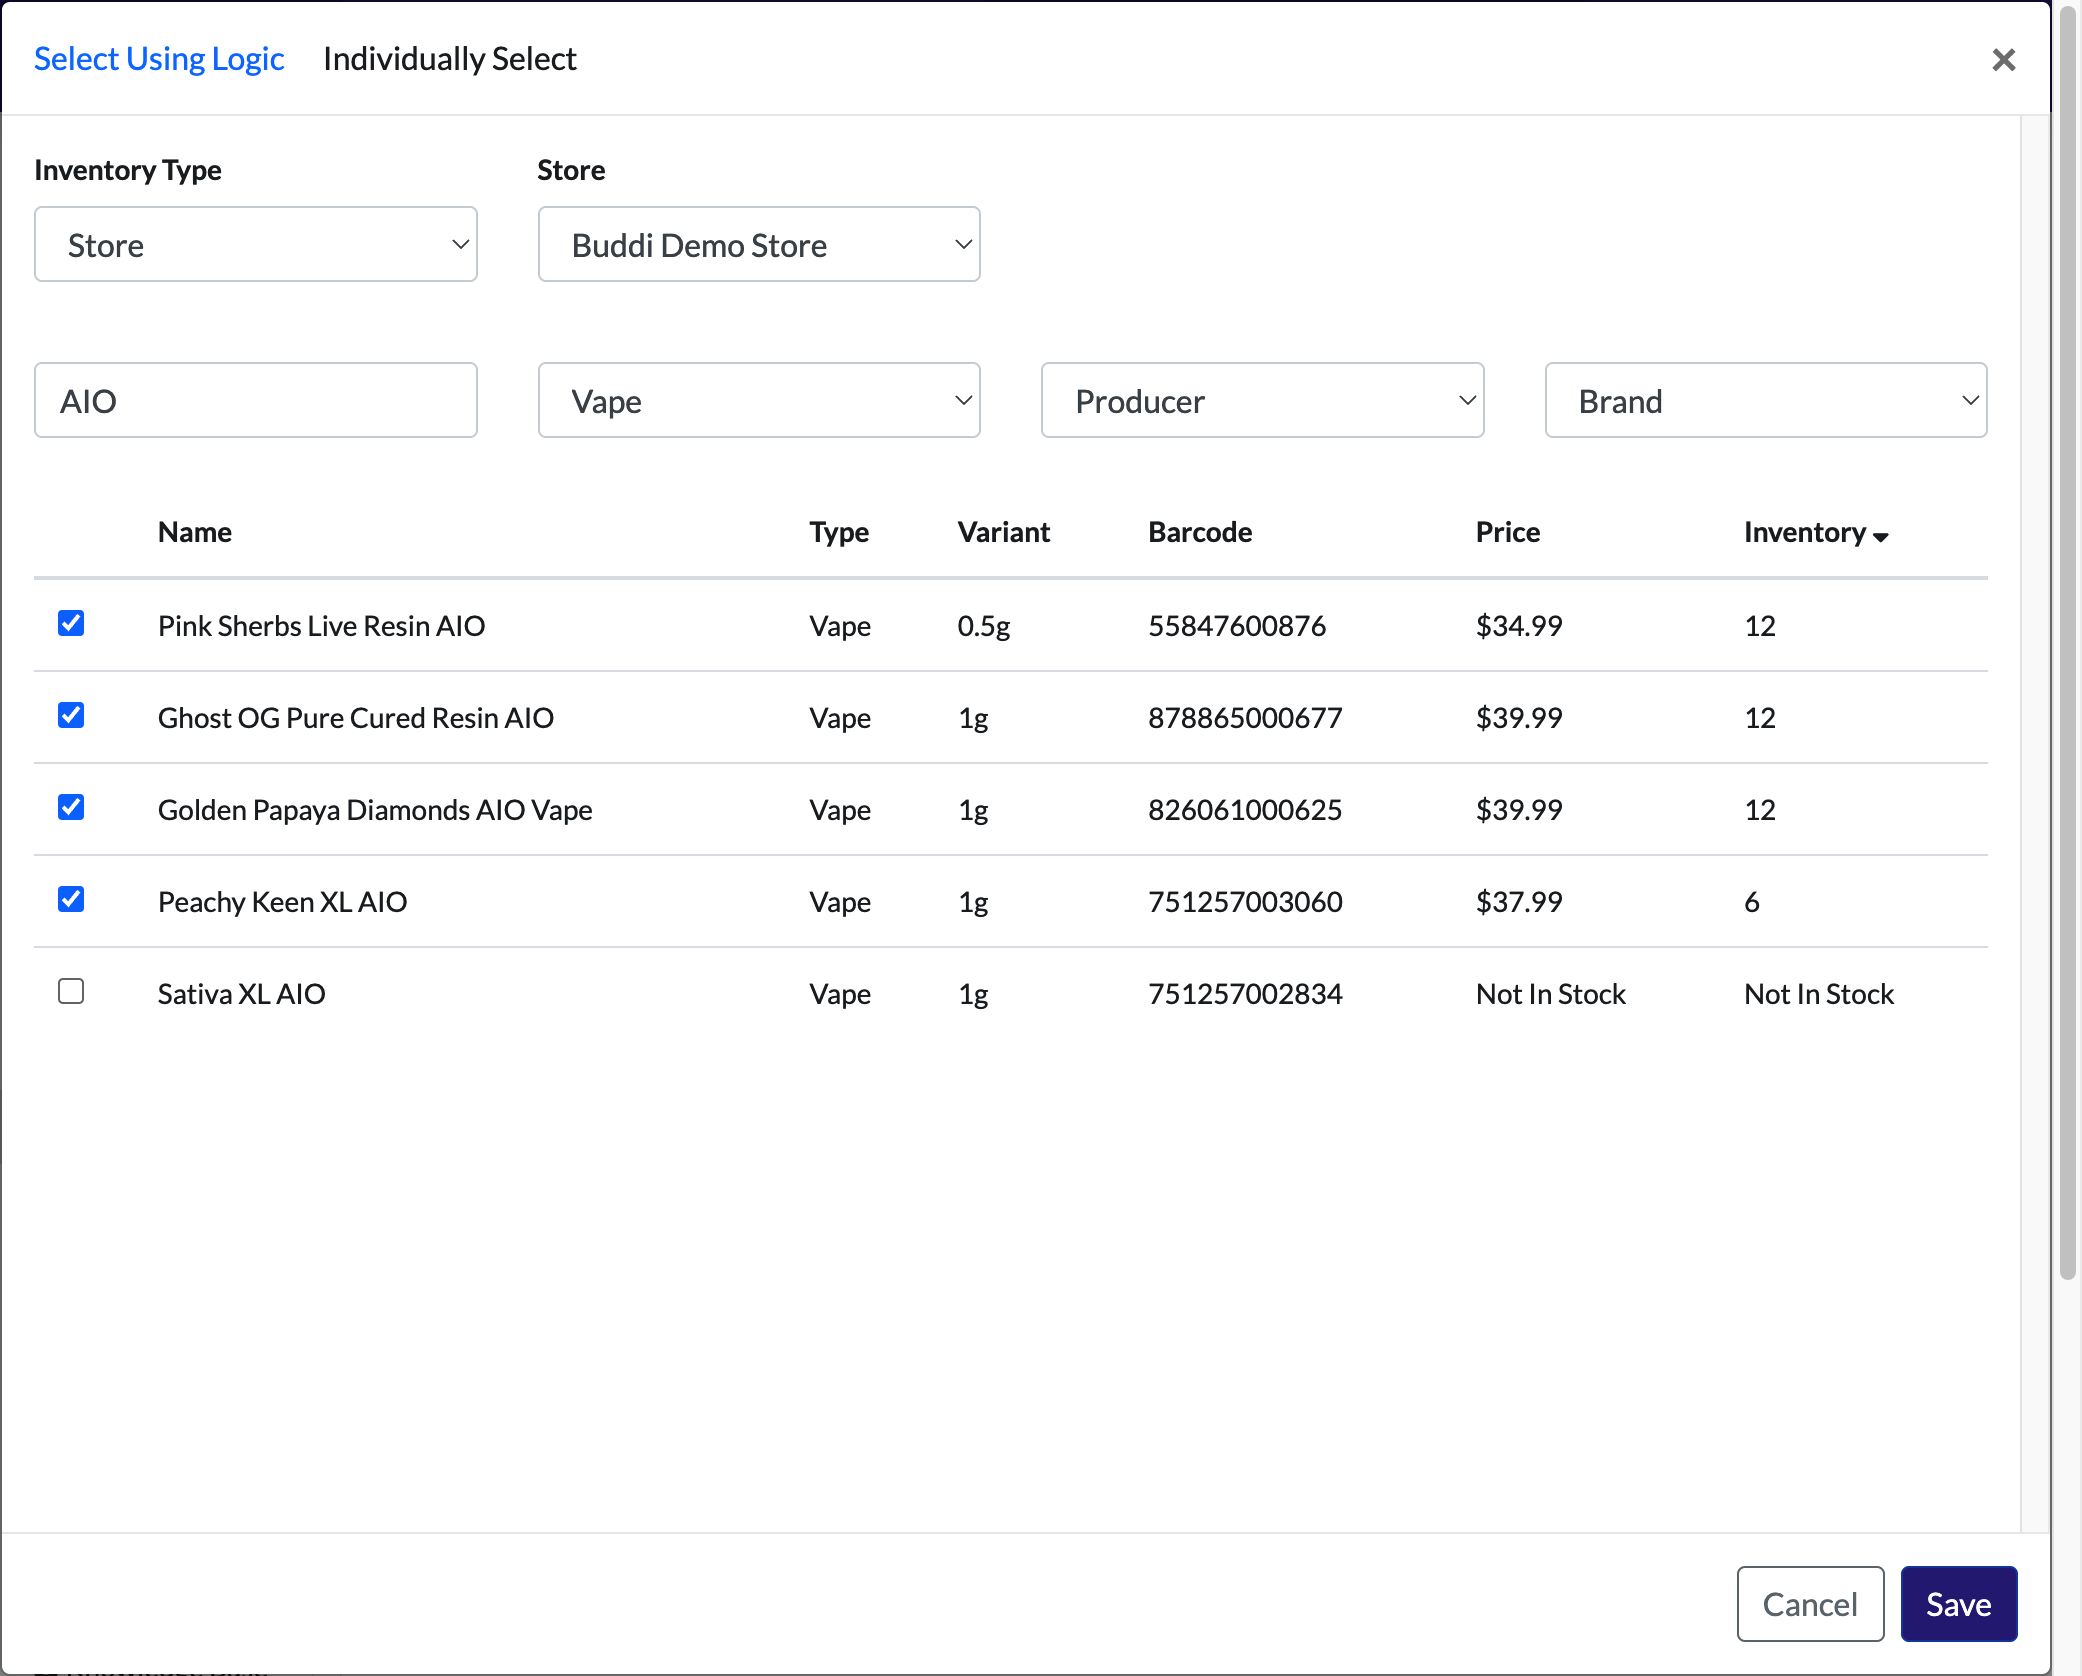2082x1676 pixels.
Task: Select Pink Sherbs Live Resin AIO name
Action: (321, 626)
